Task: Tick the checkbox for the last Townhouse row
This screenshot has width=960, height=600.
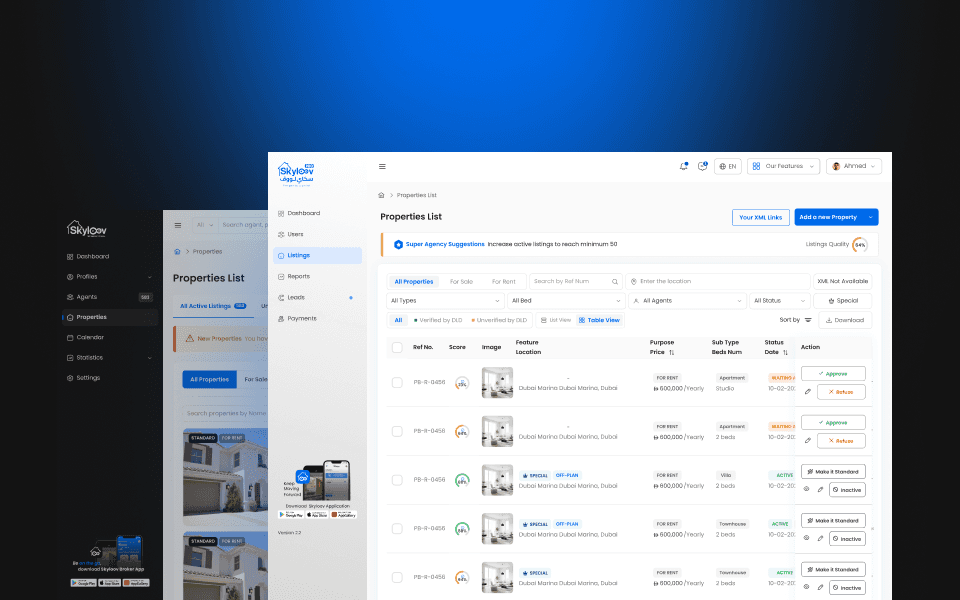Action: point(397,577)
